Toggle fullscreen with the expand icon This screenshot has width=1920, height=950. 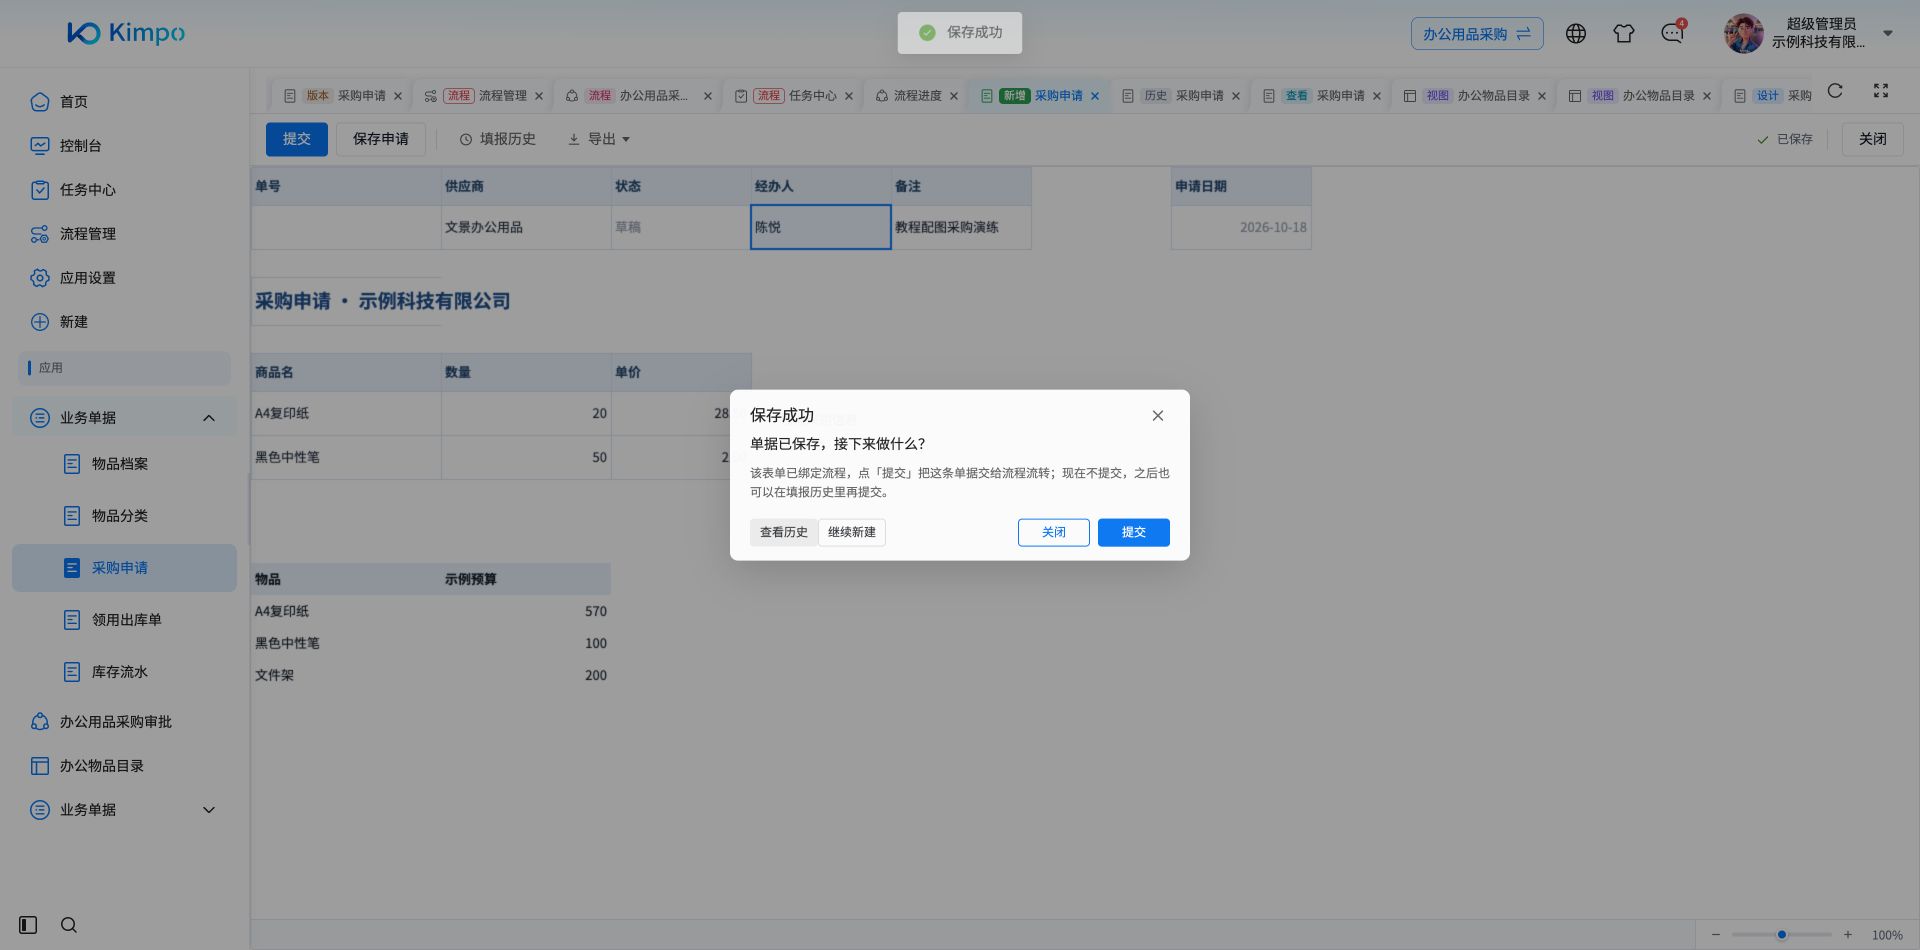(x=1881, y=91)
